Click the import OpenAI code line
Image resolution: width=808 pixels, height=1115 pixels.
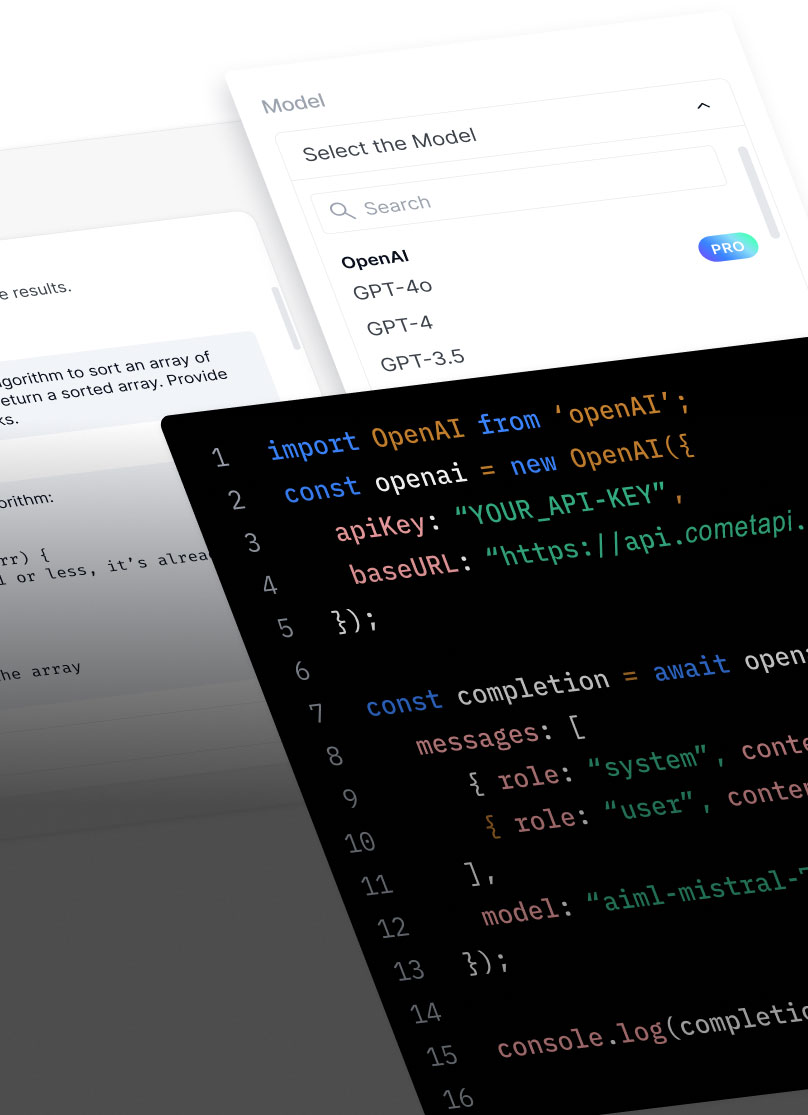pyautogui.click(x=478, y=426)
